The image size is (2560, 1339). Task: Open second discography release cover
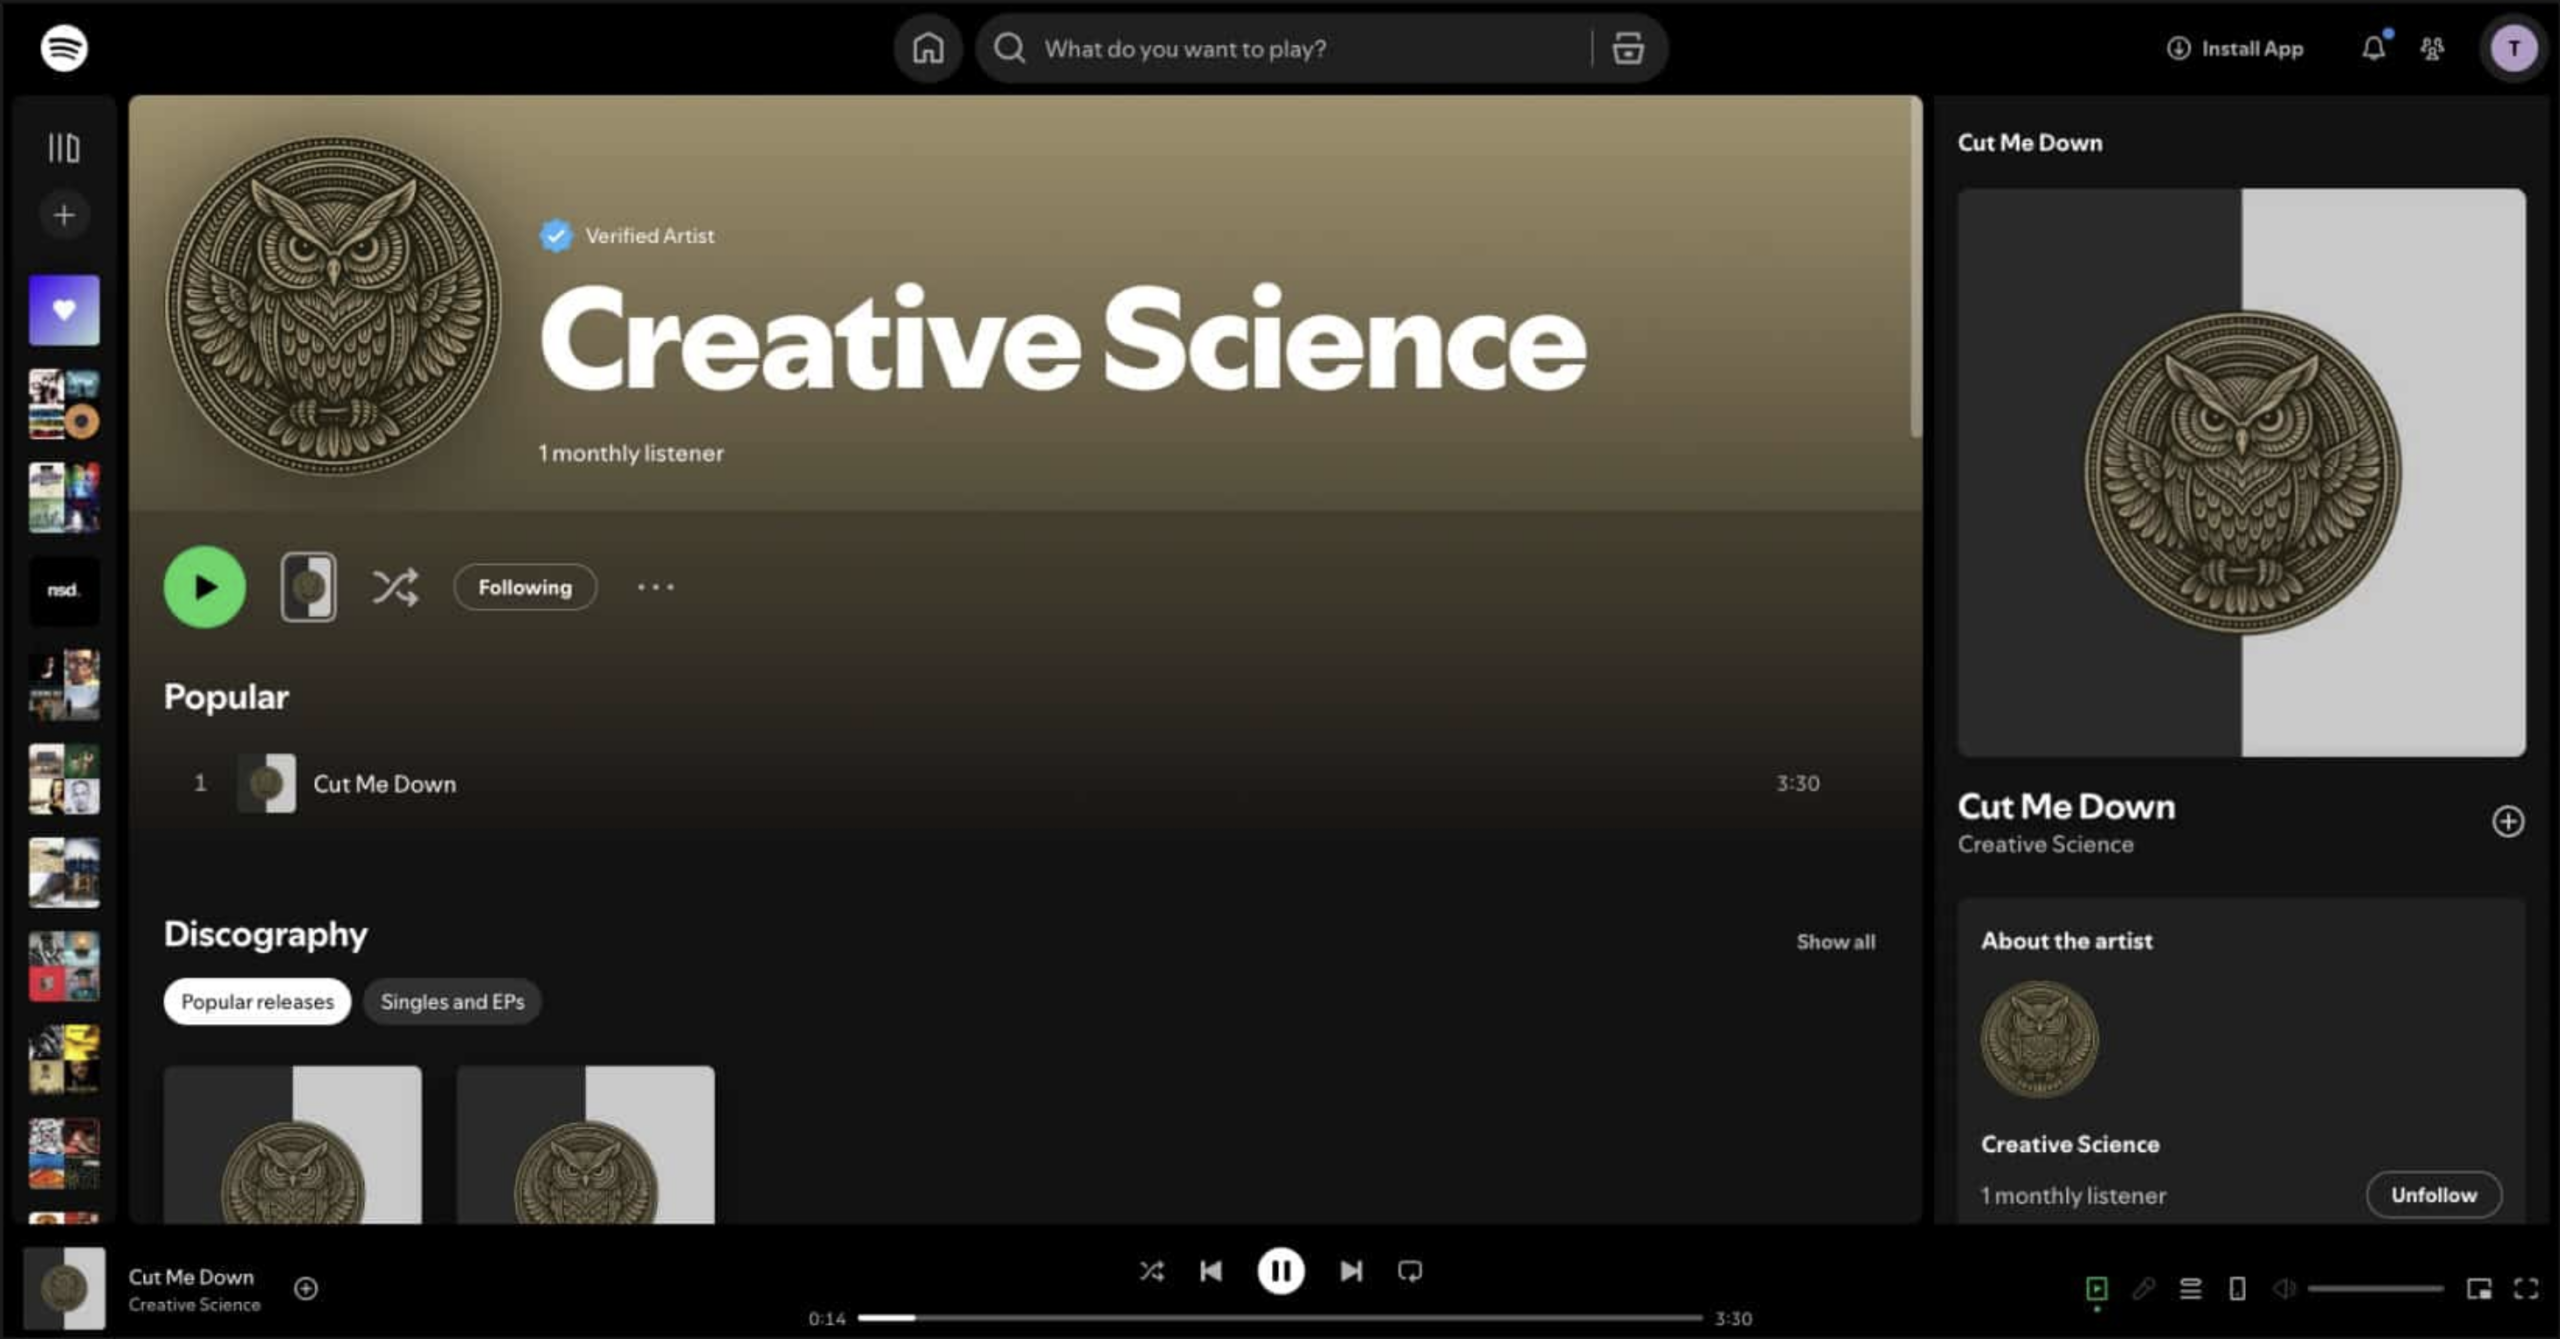[586, 1145]
